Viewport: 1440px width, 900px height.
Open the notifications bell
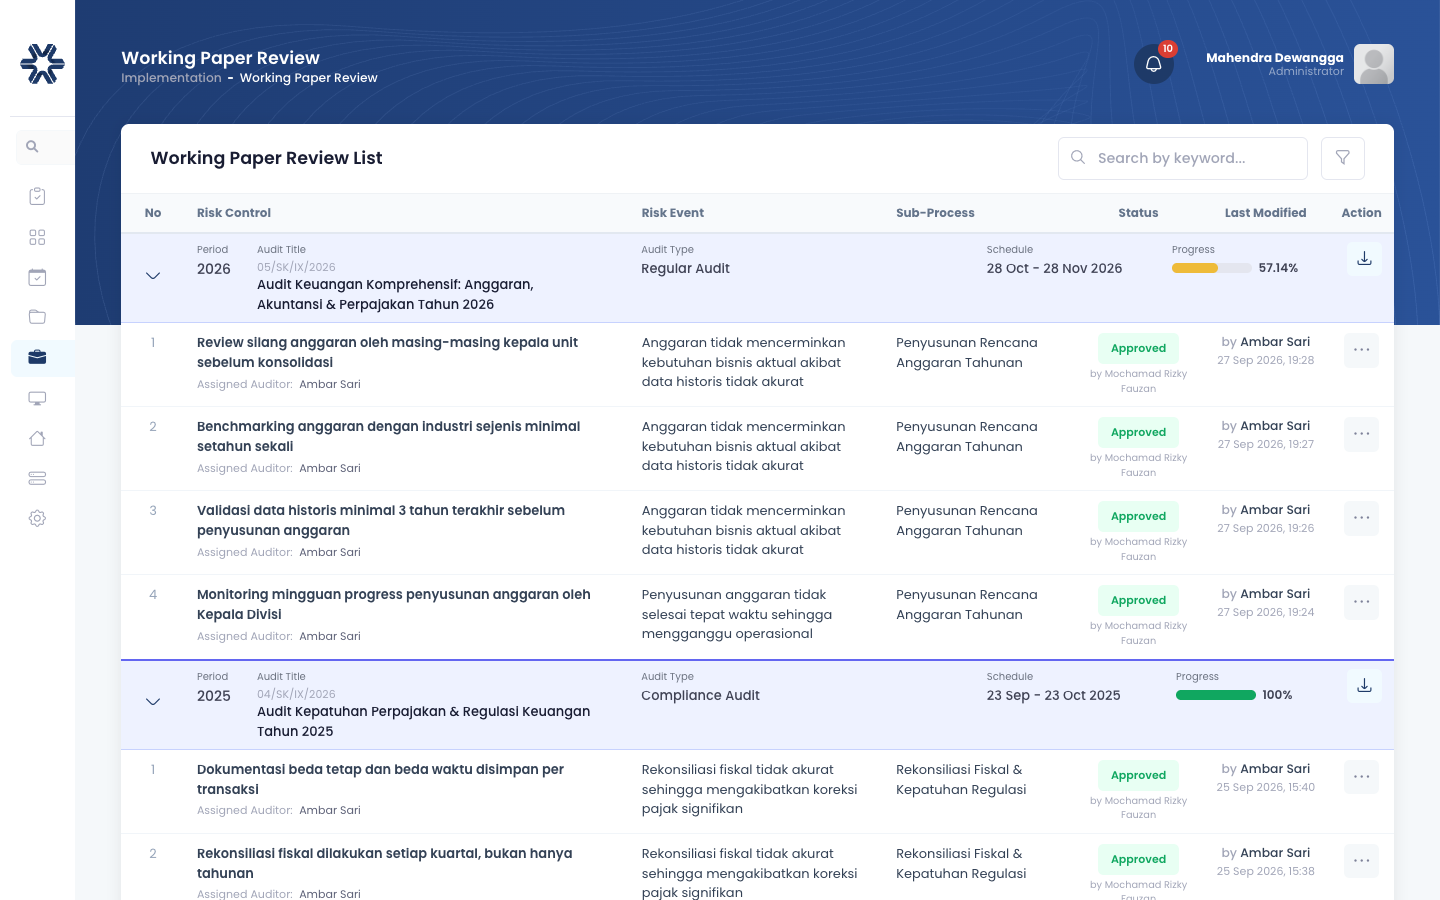click(1153, 64)
